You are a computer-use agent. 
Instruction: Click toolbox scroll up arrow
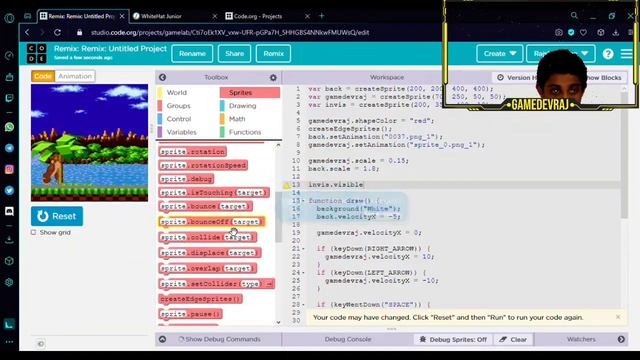click(x=278, y=145)
